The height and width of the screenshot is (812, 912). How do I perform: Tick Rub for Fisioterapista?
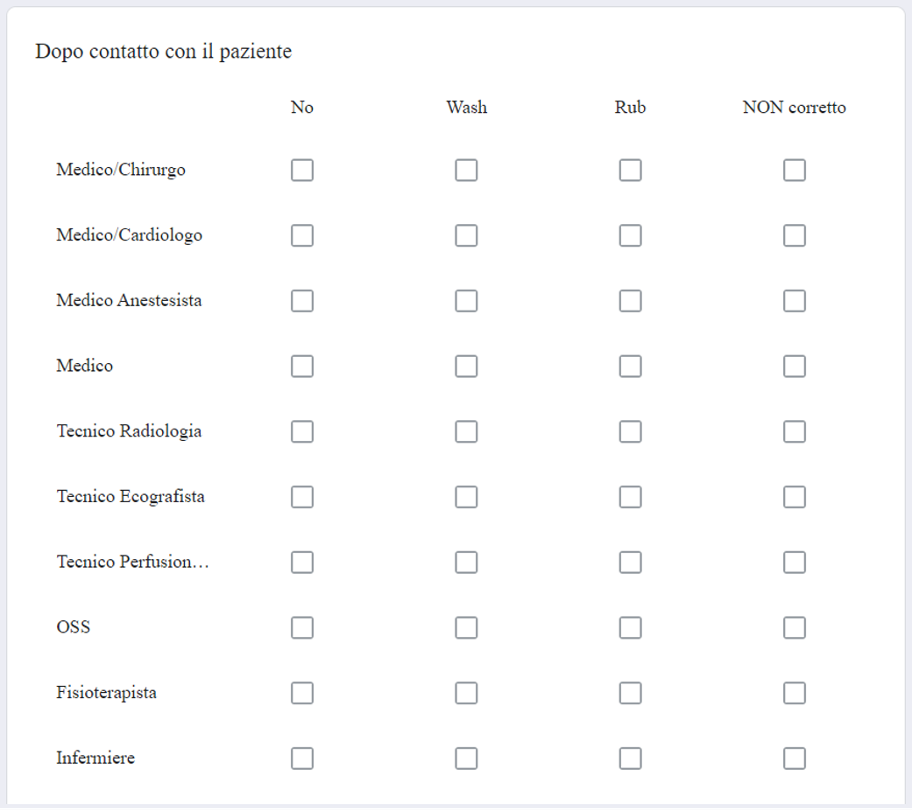coord(630,693)
